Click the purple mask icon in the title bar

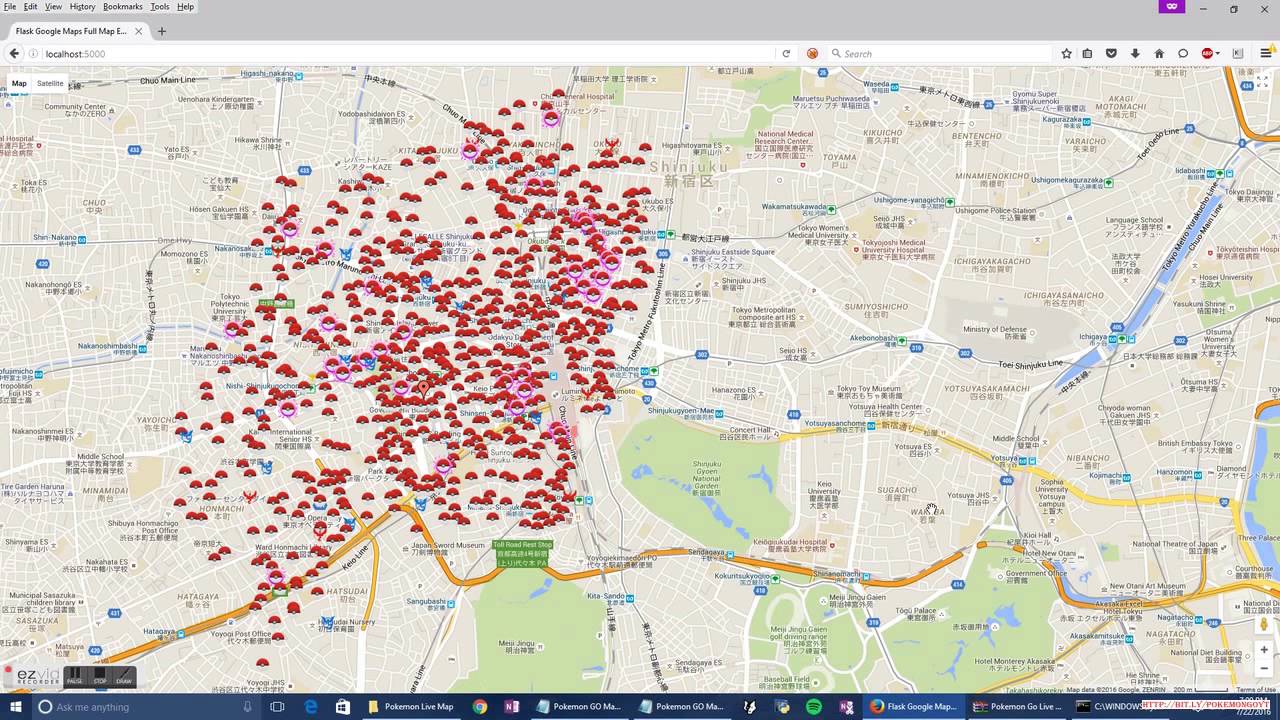pyautogui.click(x=1171, y=7)
